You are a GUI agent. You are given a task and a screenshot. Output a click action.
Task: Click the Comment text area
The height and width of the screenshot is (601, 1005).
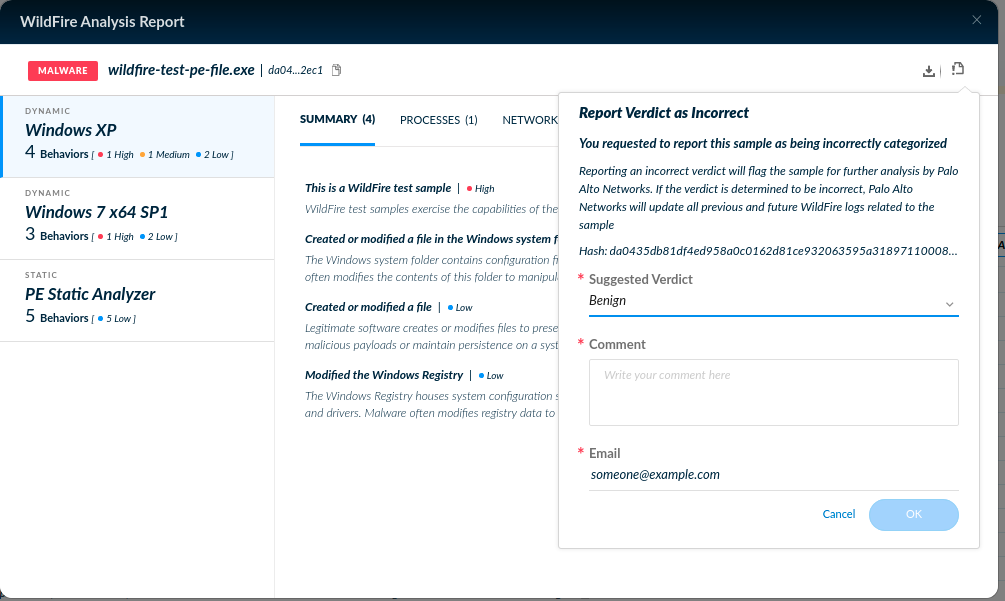(x=774, y=392)
